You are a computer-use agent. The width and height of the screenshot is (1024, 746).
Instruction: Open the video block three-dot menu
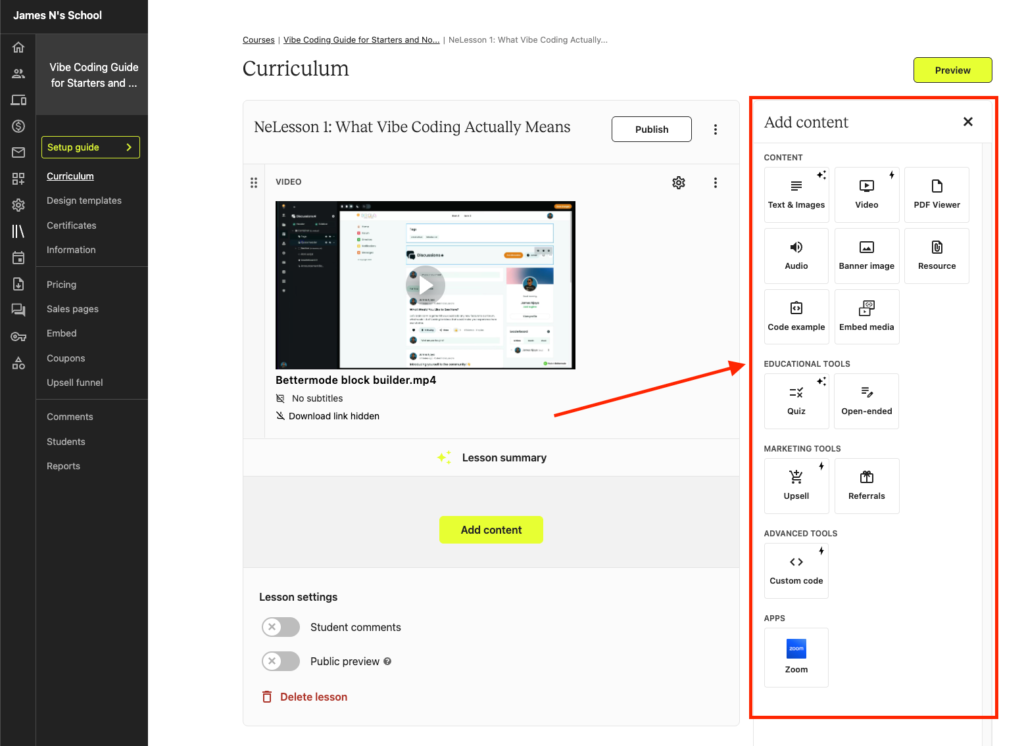click(715, 183)
